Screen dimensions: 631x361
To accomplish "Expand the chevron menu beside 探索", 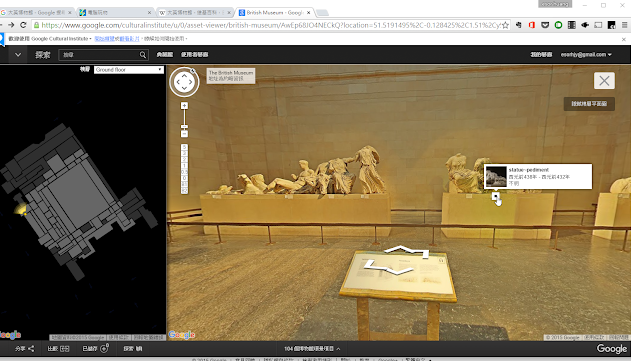I will coord(18,55).
